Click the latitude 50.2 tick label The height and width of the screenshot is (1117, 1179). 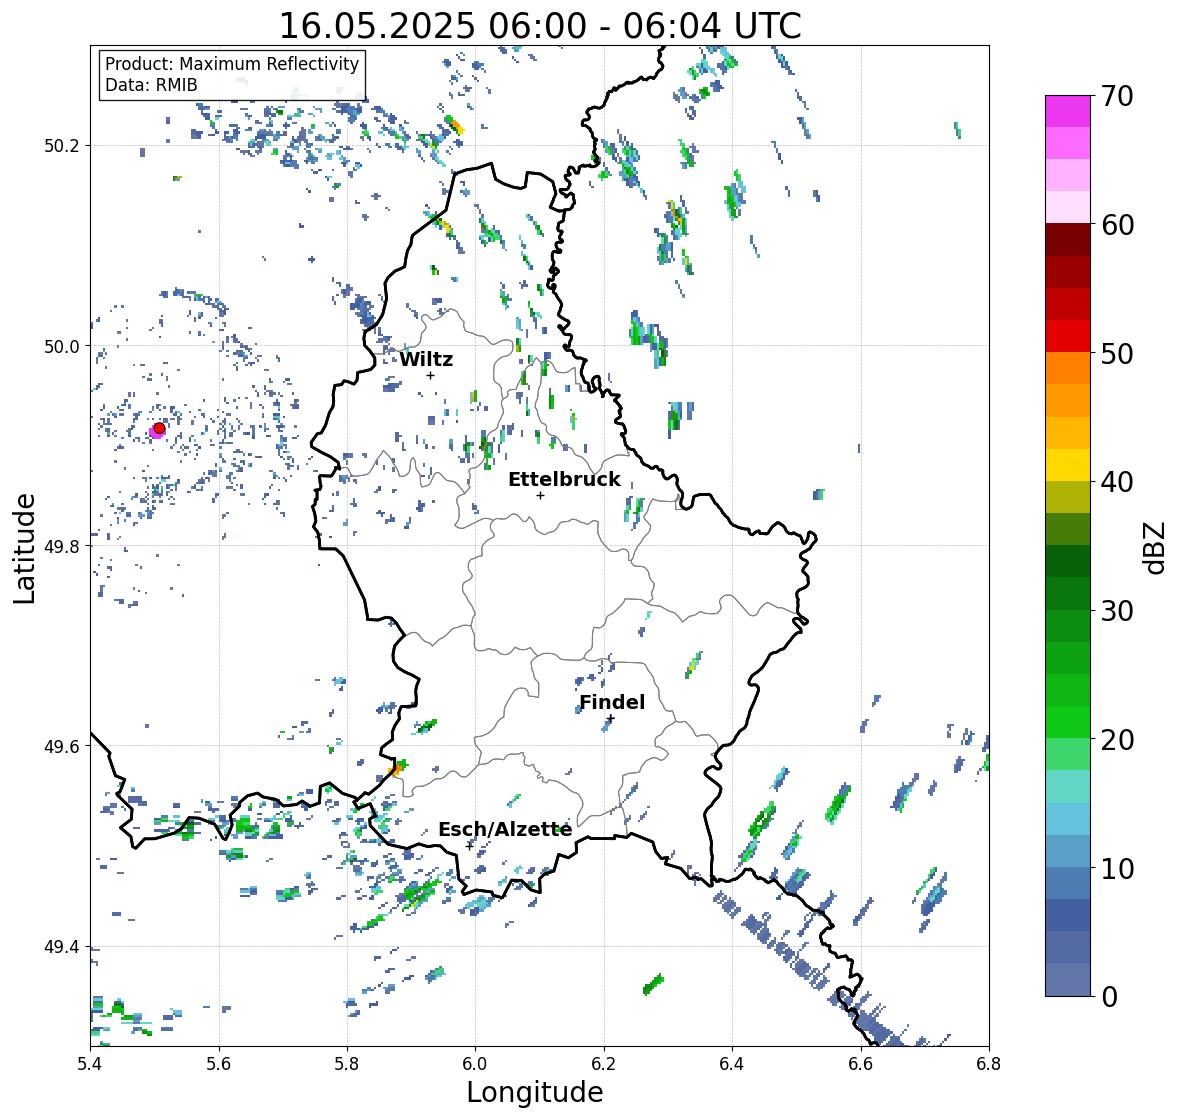tap(62, 146)
